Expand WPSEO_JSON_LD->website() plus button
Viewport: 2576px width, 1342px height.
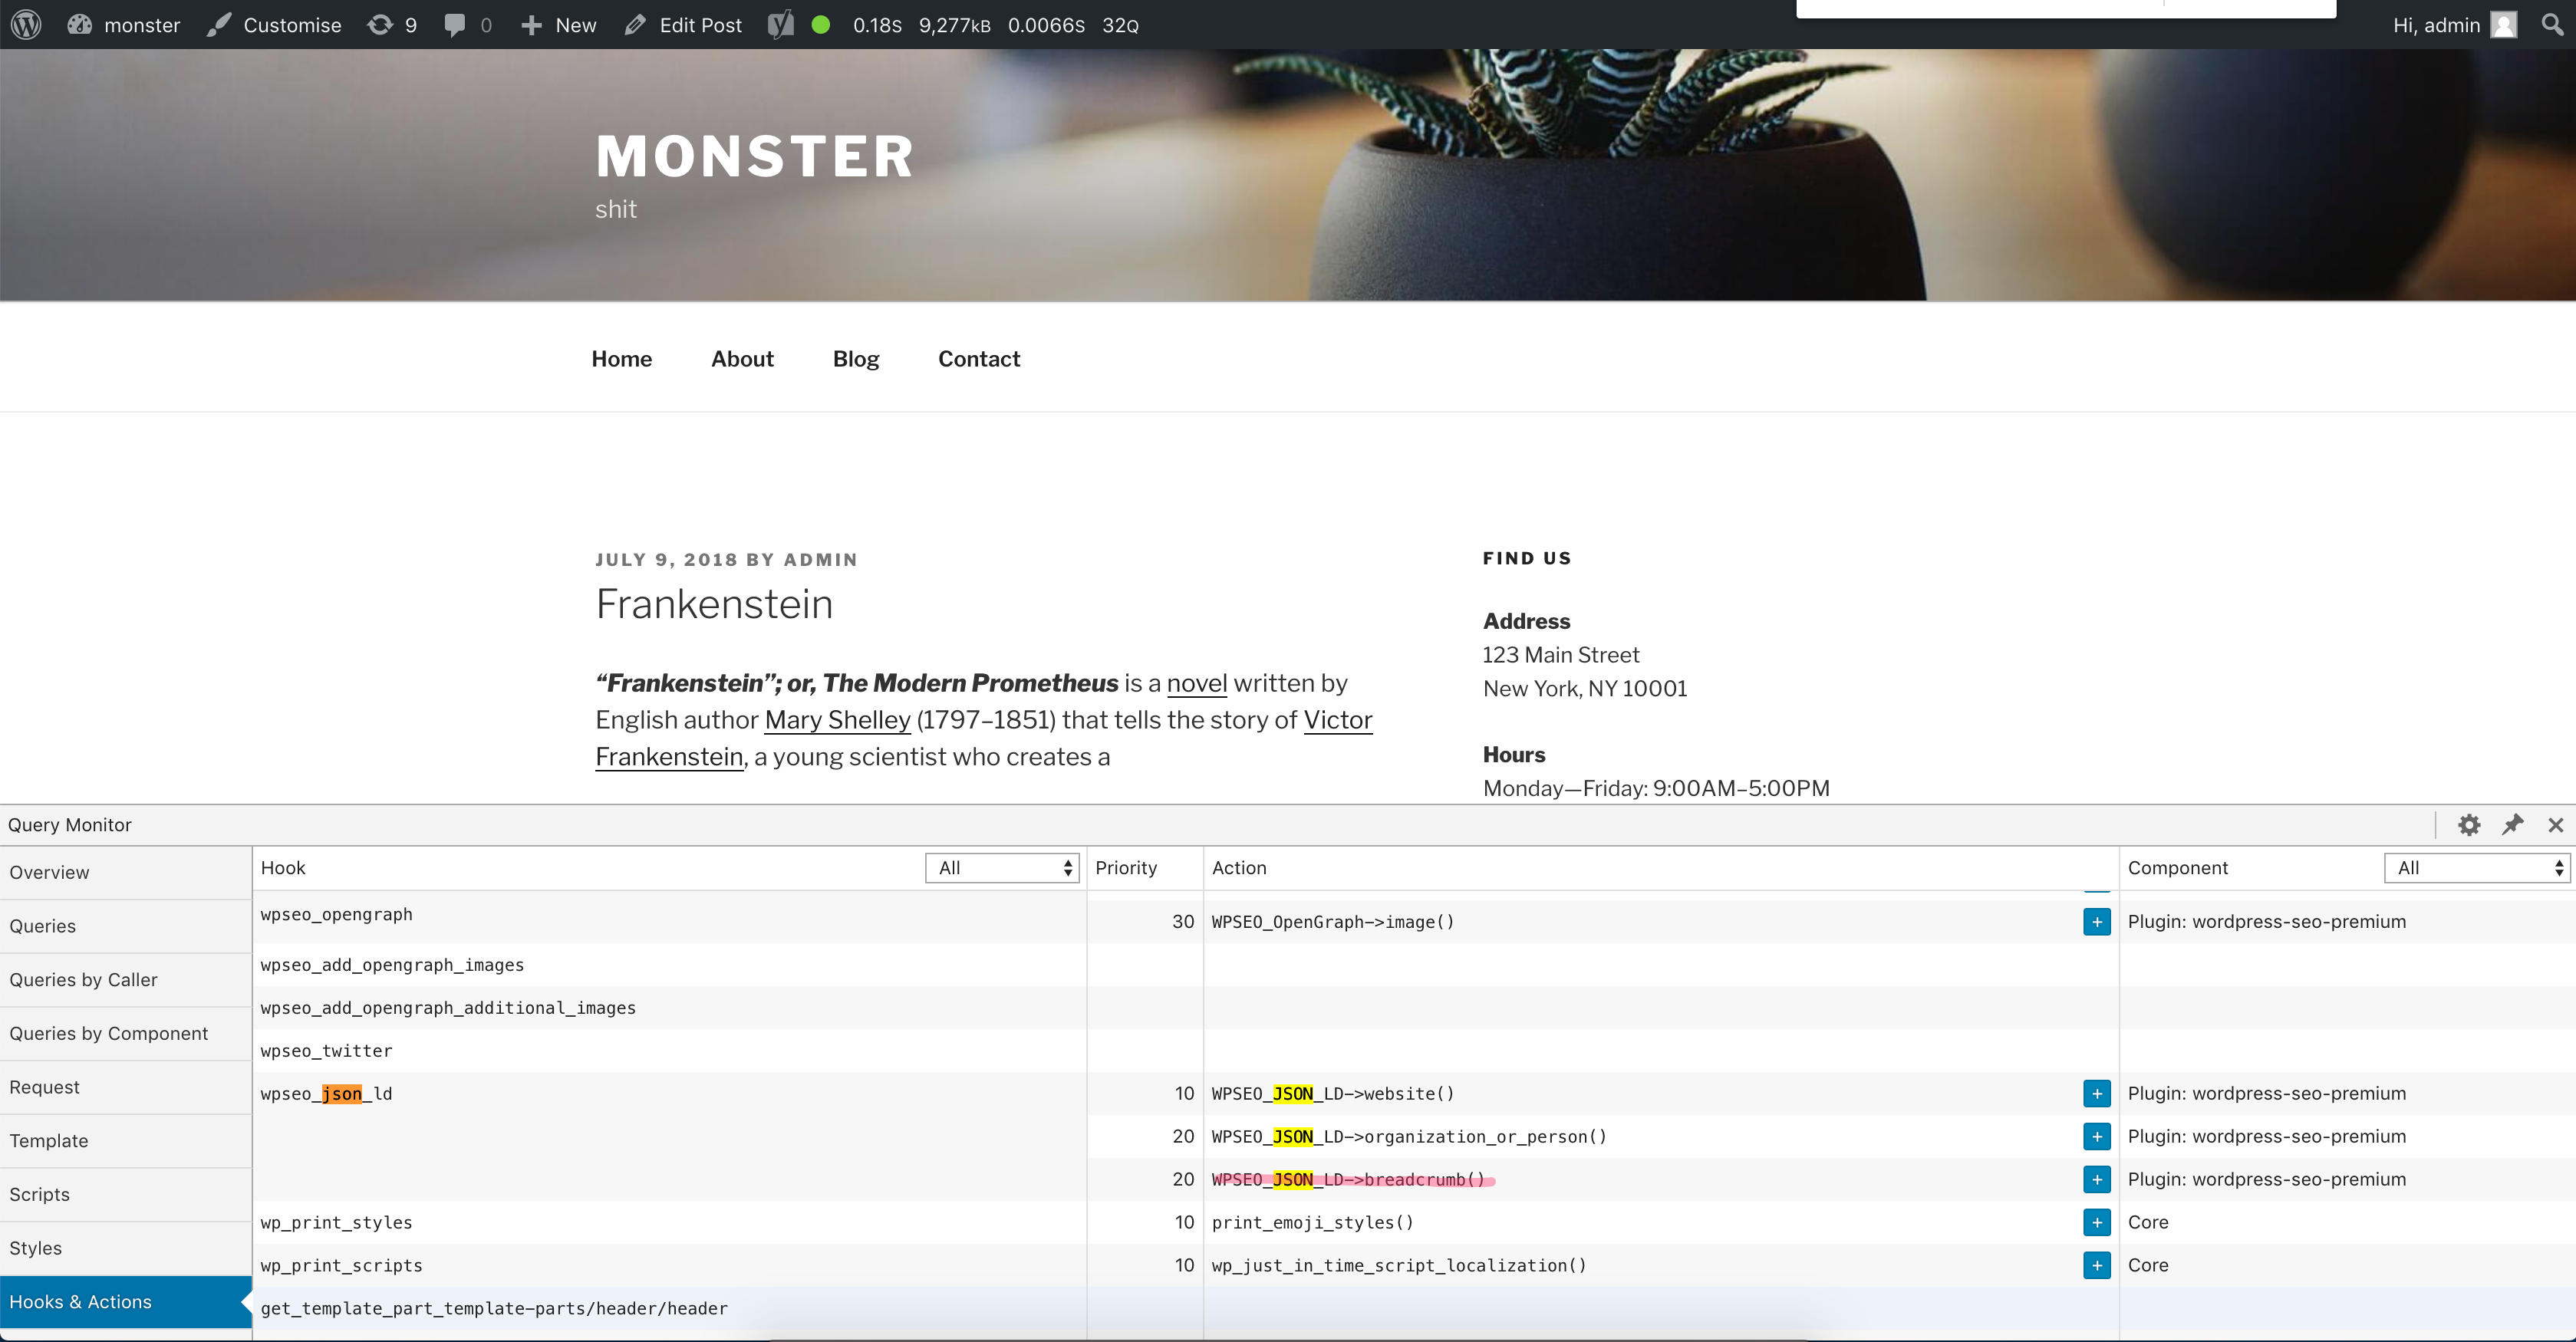[2097, 1094]
